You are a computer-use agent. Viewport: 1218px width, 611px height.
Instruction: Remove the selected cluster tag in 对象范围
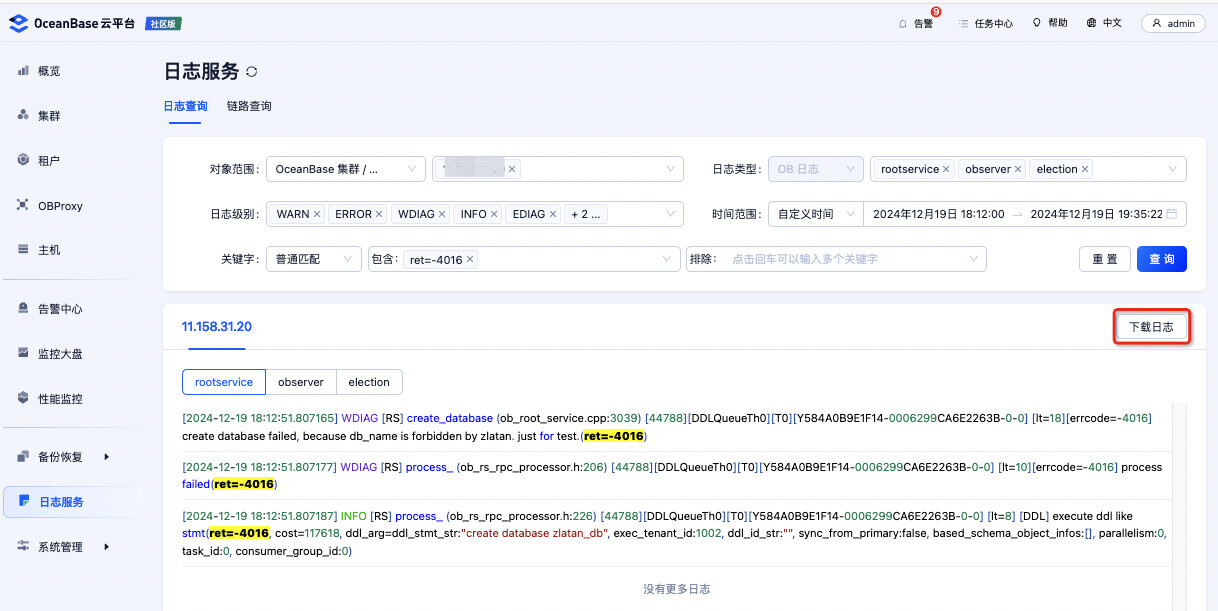point(512,170)
